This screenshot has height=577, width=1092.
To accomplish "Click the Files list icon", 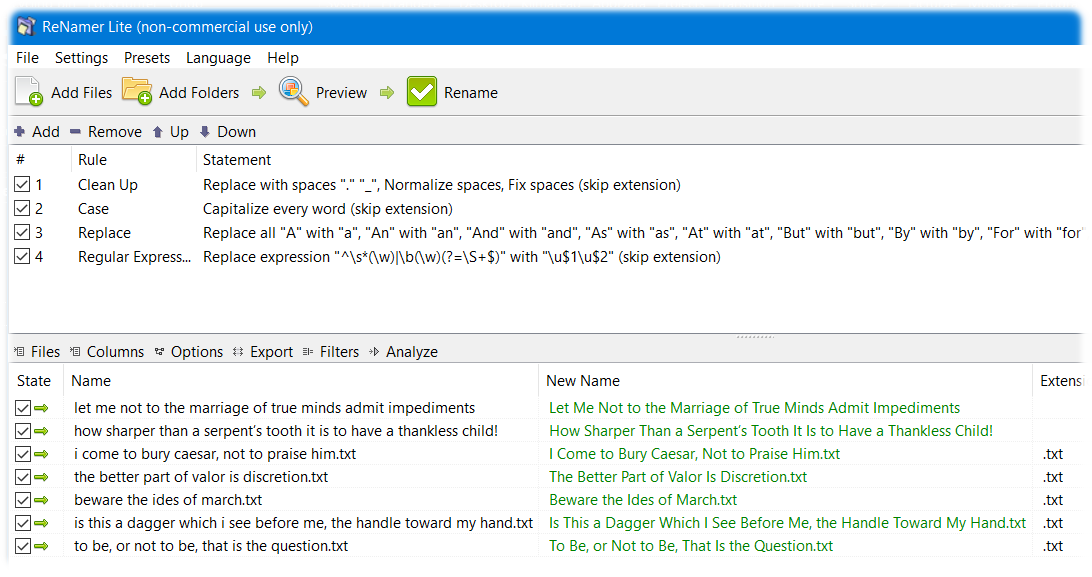I will pyautogui.click(x=20, y=351).
